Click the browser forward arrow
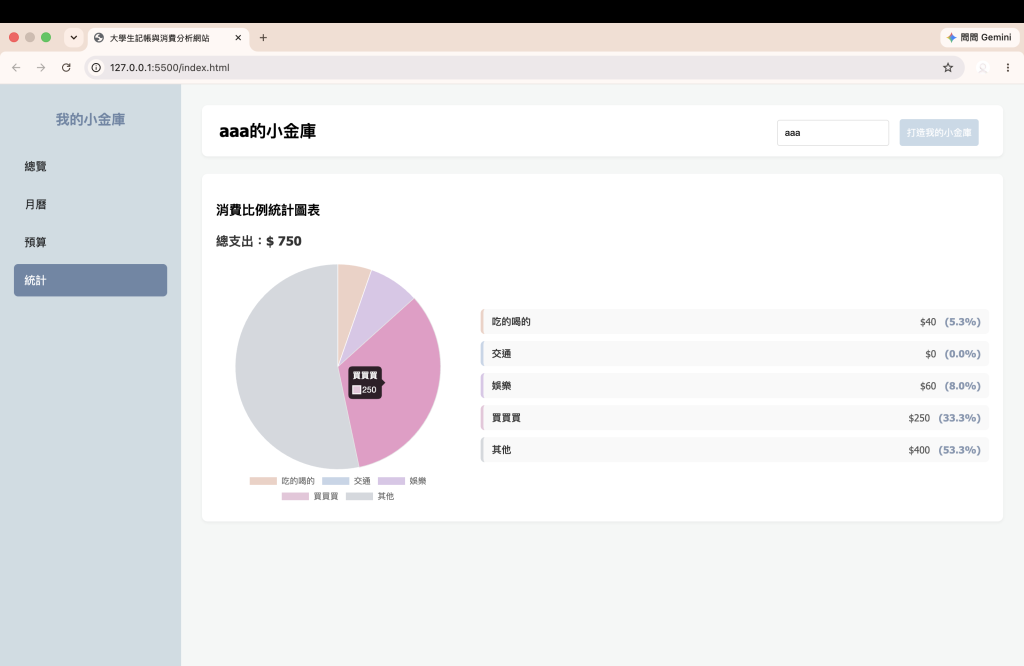 pyautogui.click(x=41, y=67)
